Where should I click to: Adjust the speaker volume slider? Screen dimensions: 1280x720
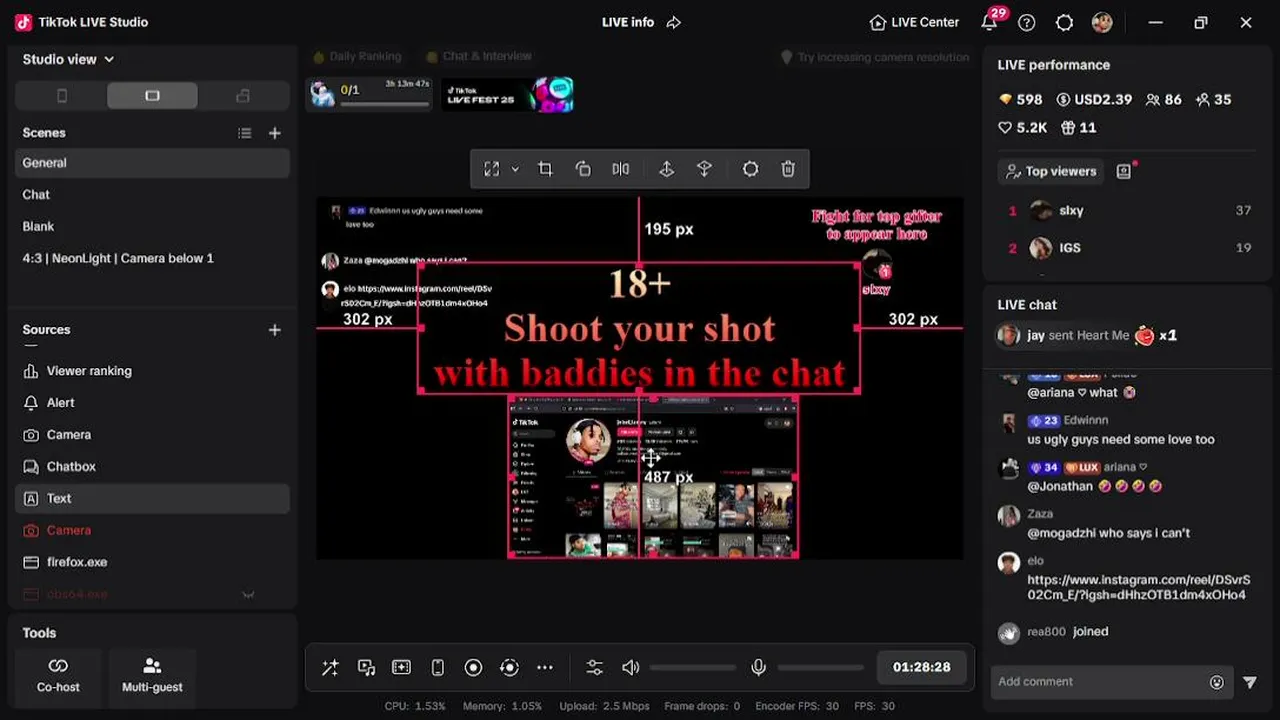click(692, 667)
